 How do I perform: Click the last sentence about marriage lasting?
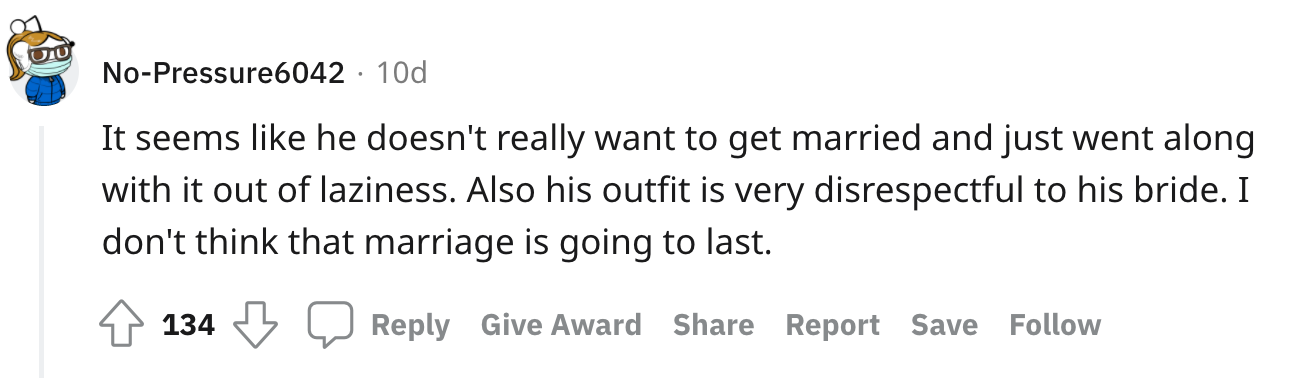pyautogui.click(x=437, y=243)
